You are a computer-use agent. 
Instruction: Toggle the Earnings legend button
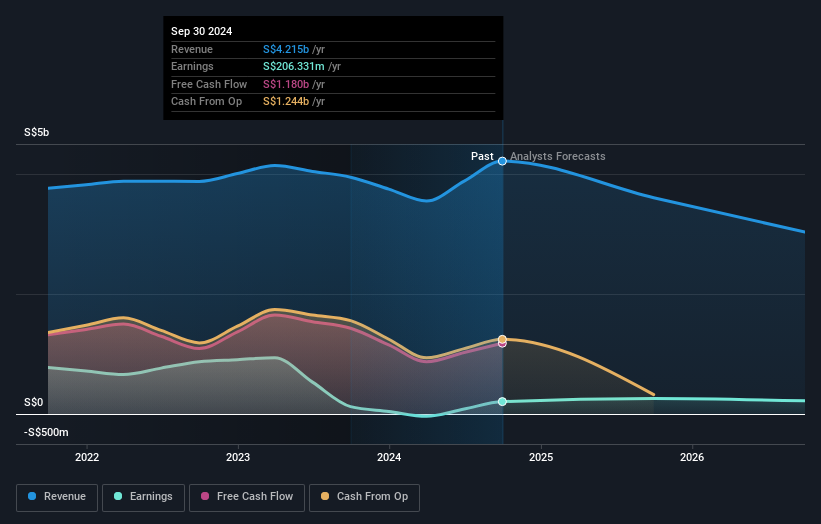[x=143, y=497]
